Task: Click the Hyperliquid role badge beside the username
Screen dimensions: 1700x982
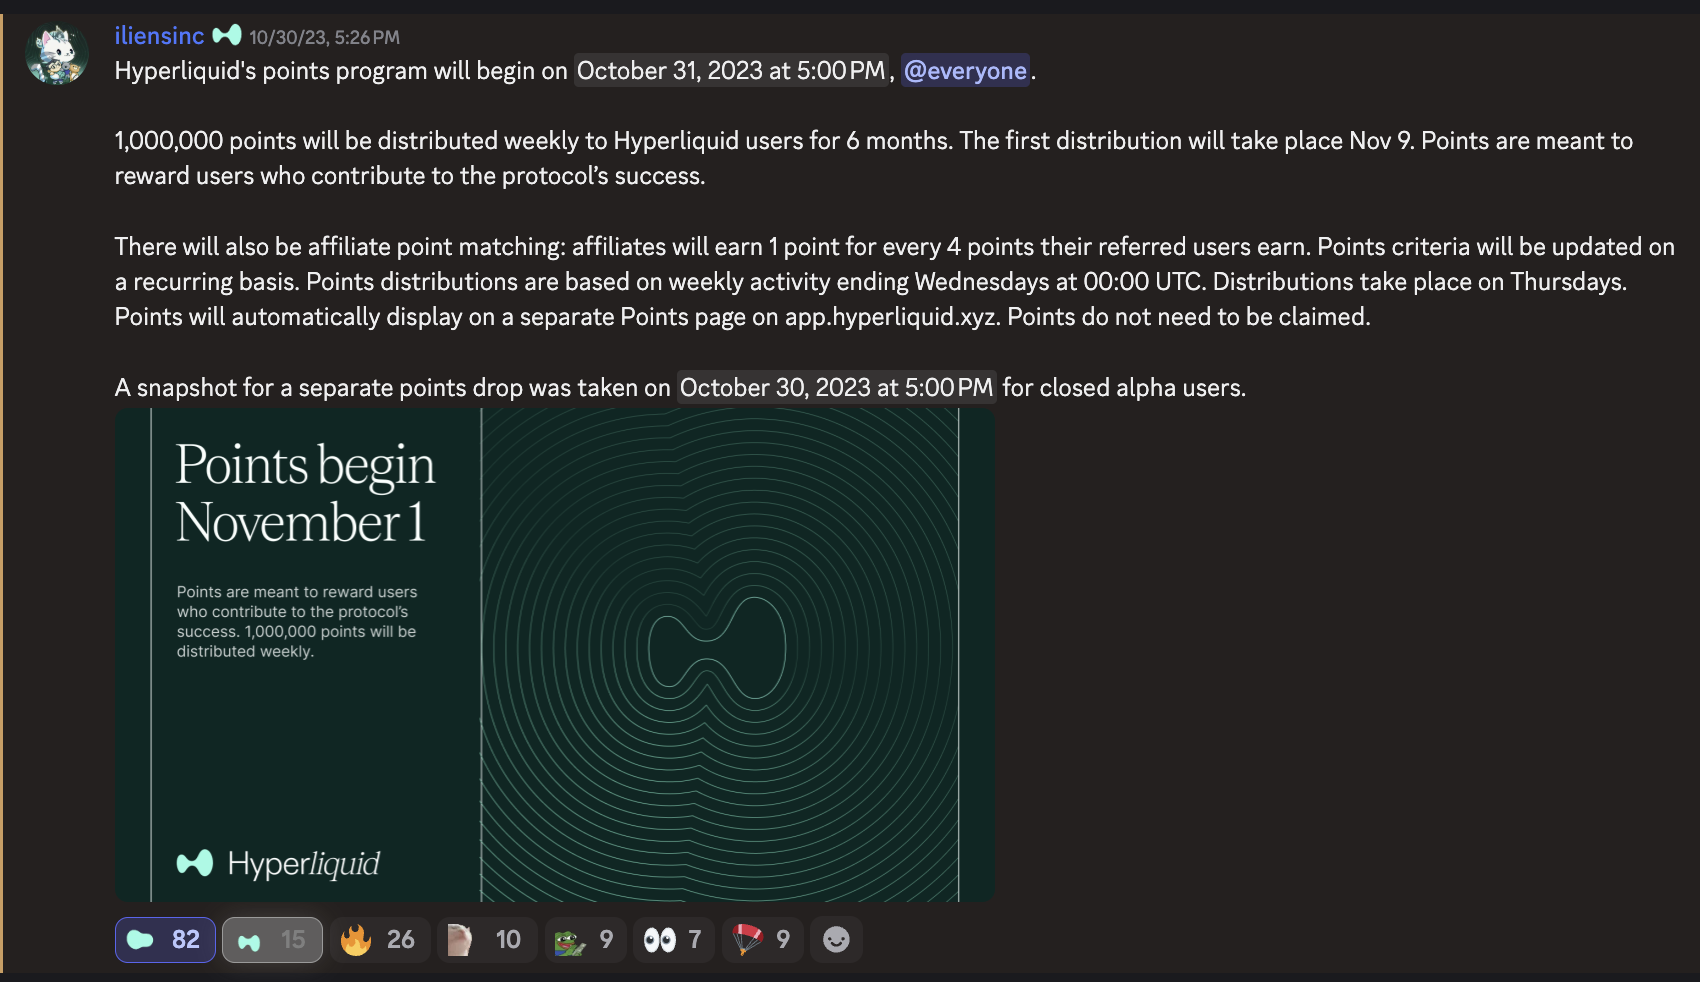Action: (x=227, y=36)
